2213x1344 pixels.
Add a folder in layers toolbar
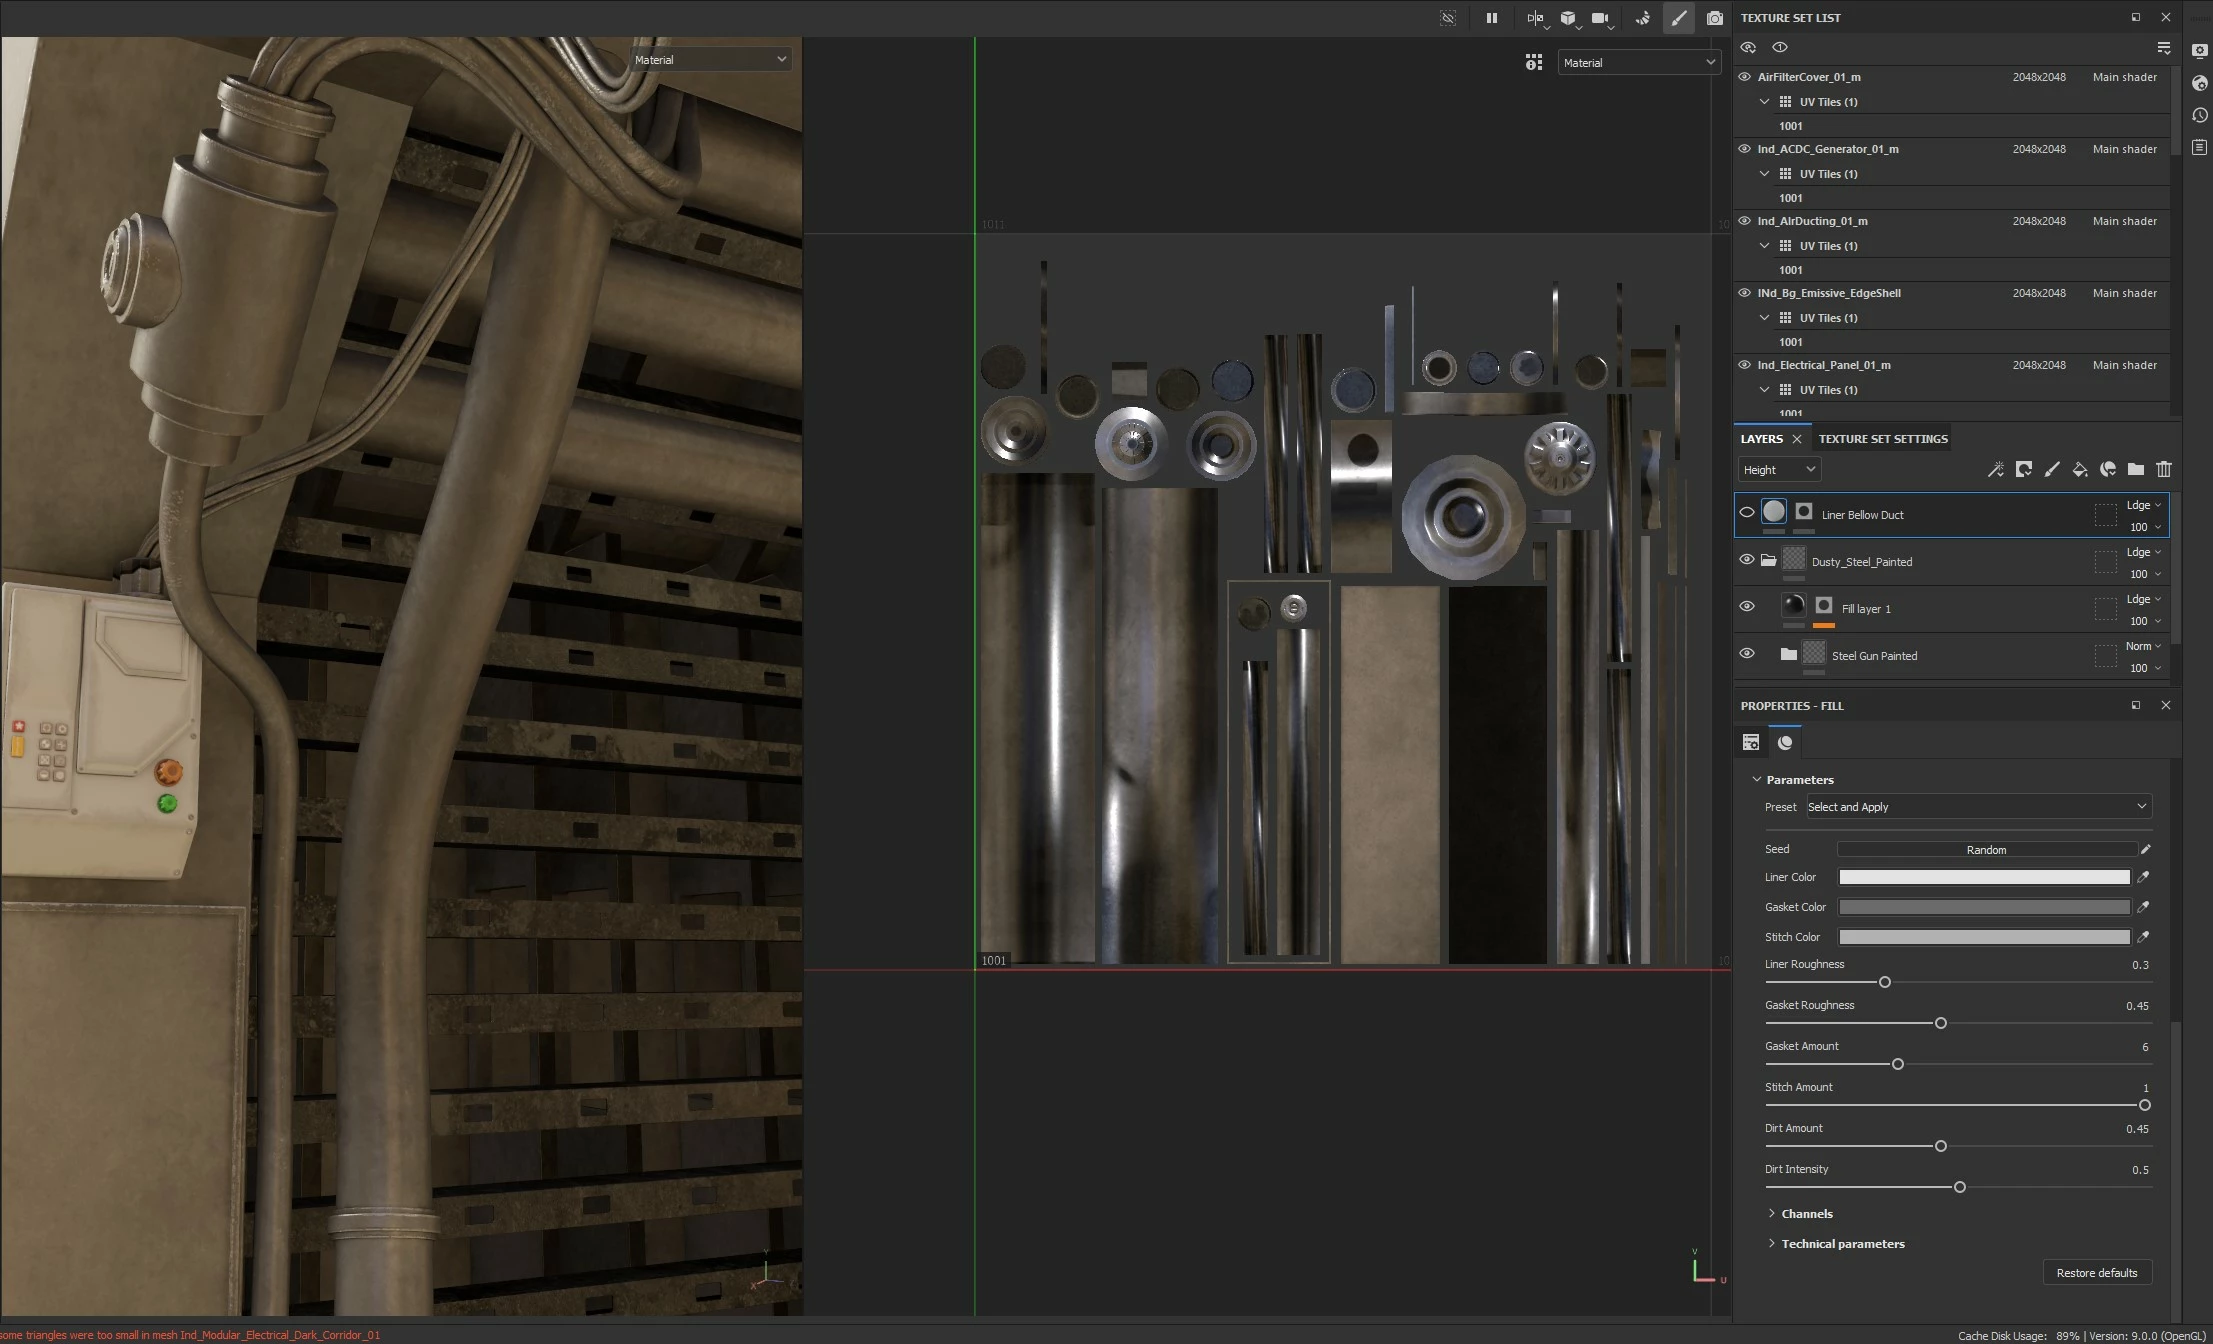pos(2135,469)
